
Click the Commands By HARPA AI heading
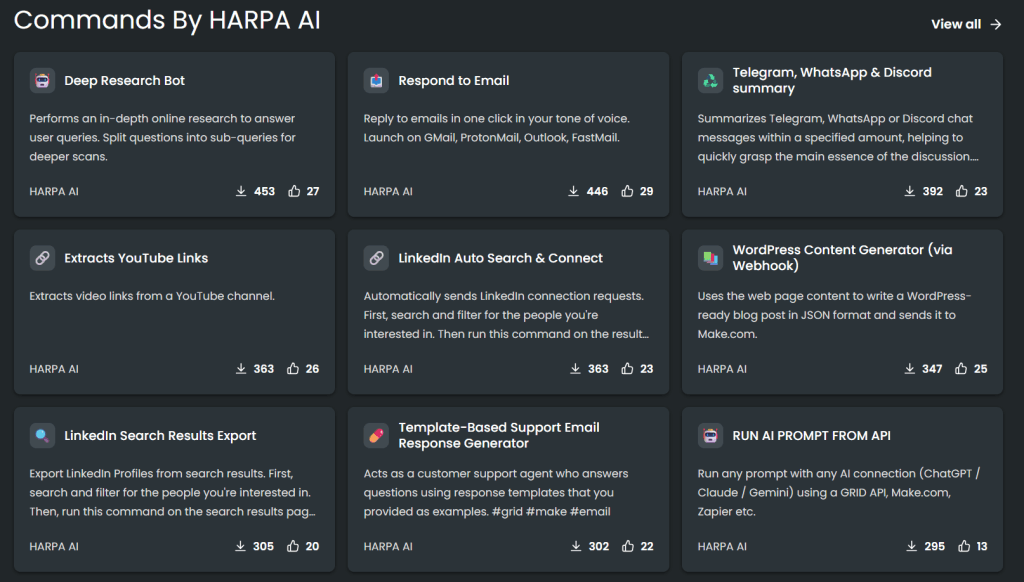click(167, 20)
